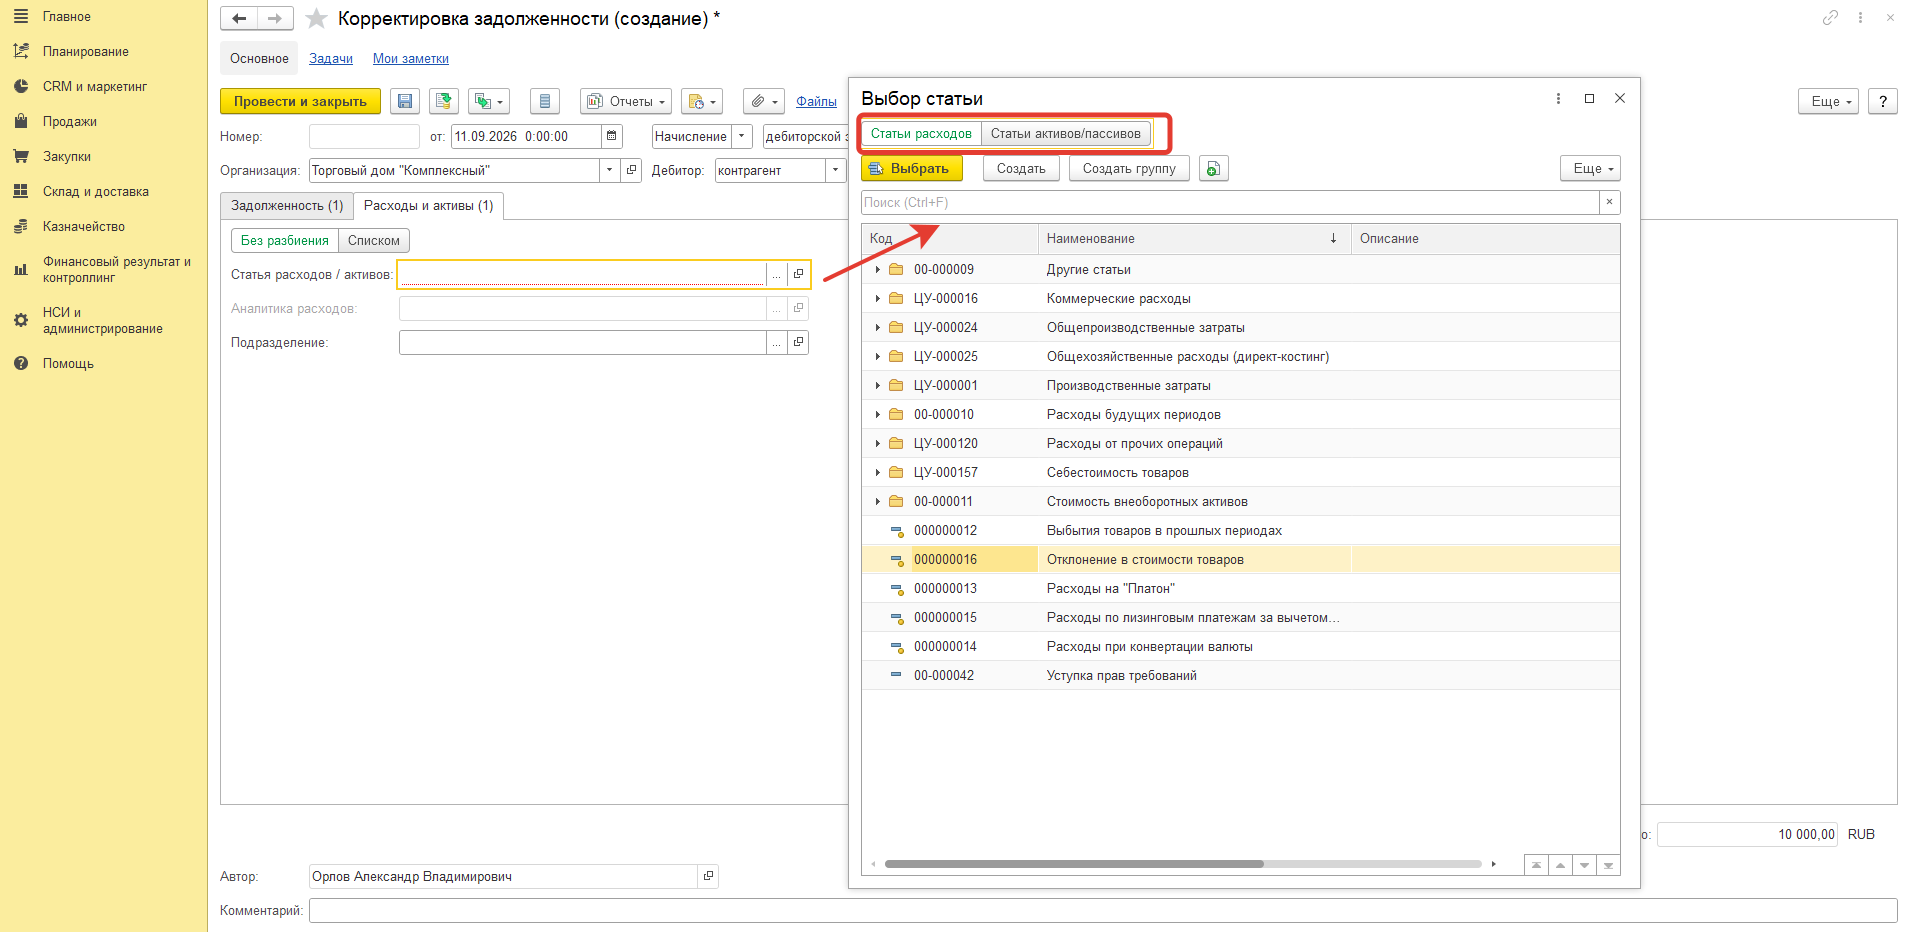Open the Еще menu in the dialog
This screenshot has width=1910, height=932.
click(x=1590, y=169)
